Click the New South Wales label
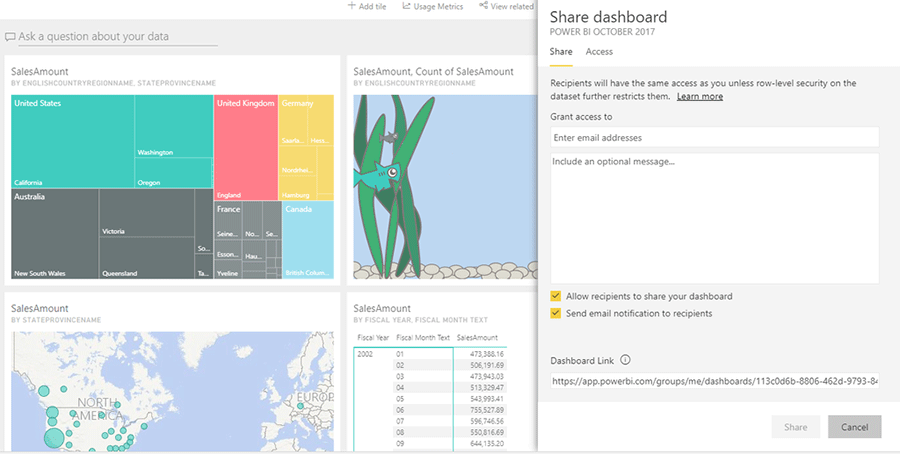 [40, 273]
